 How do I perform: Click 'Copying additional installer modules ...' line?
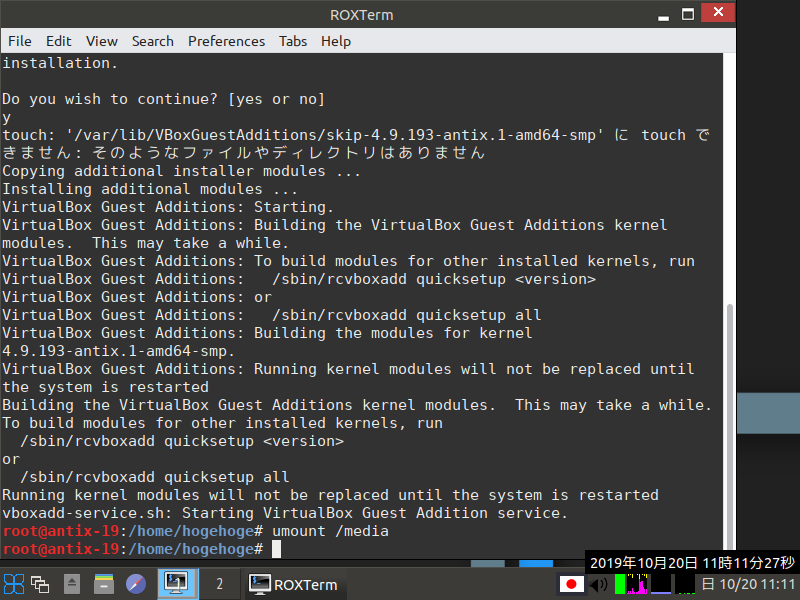click(x=181, y=171)
